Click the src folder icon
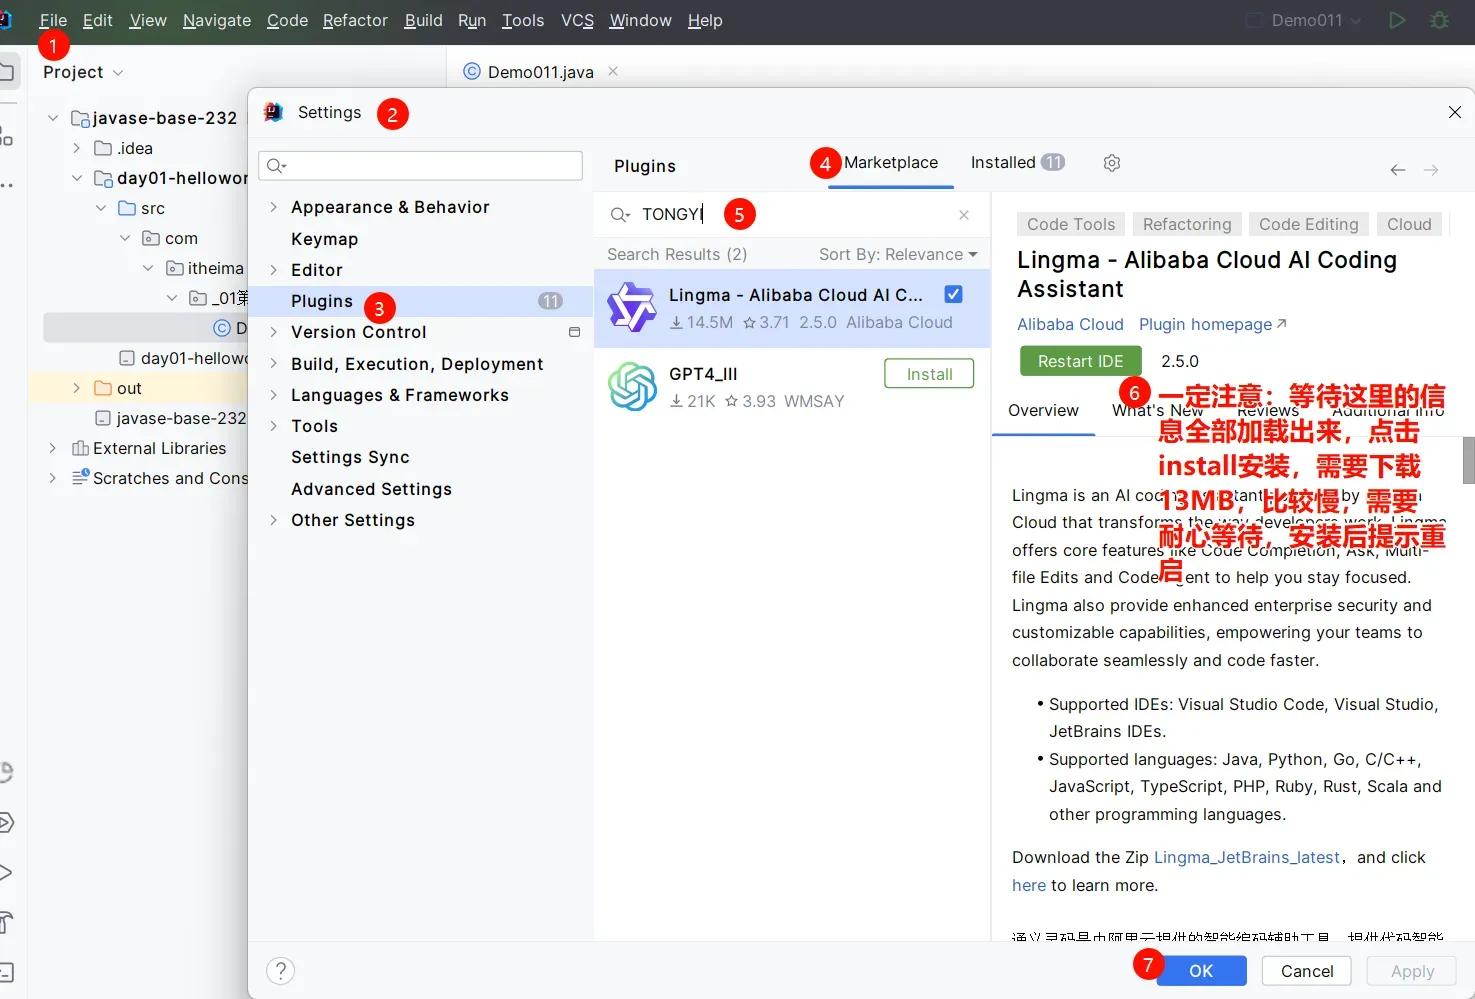This screenshot has height=999, width=1475. [x=127, y=208]
